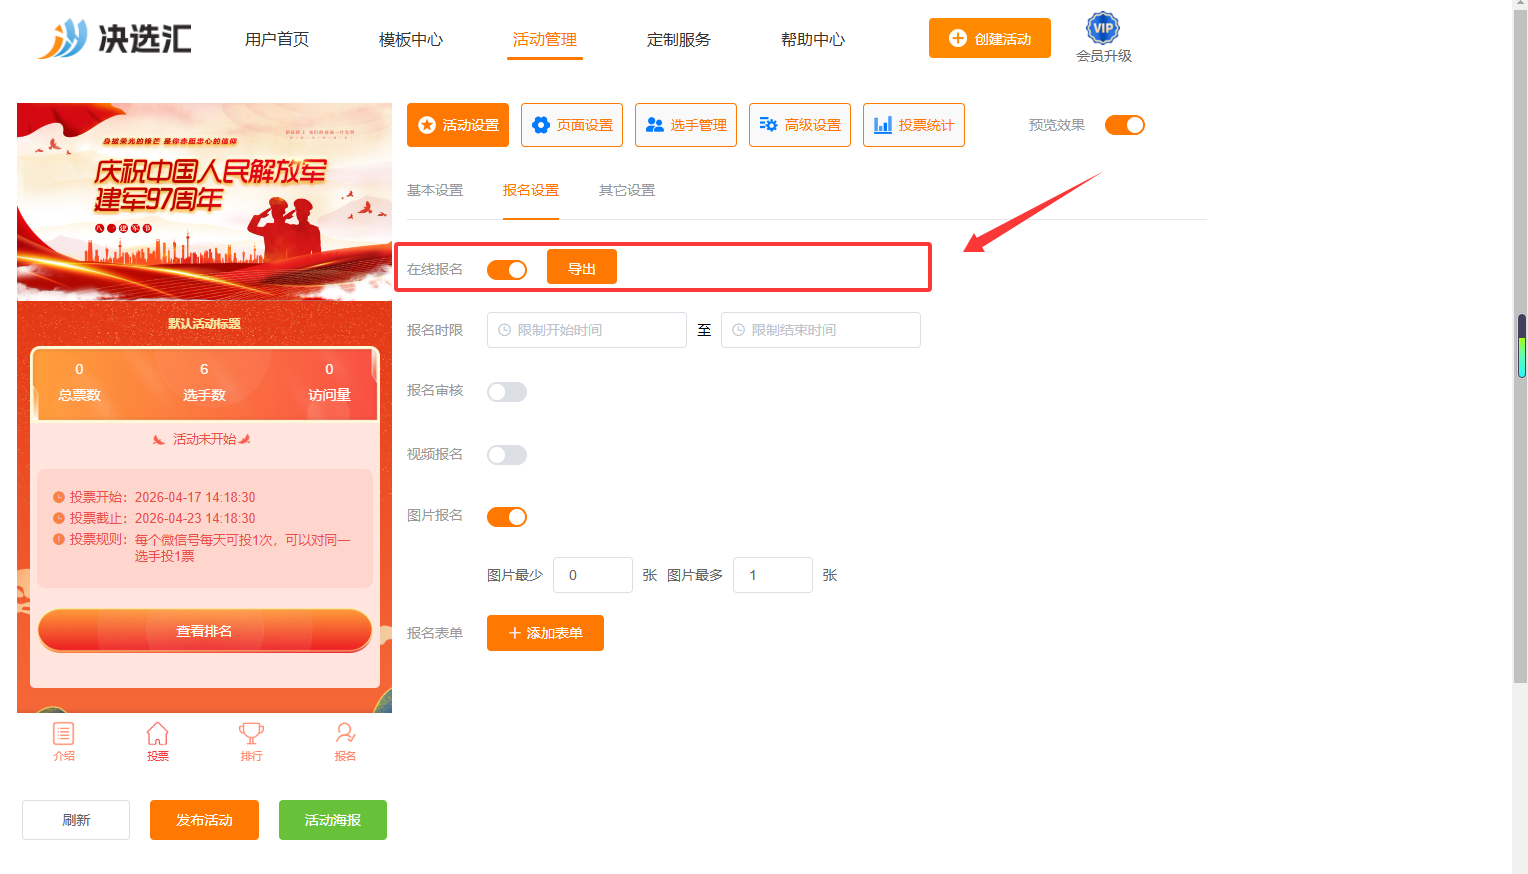Open 模板中心 in the top menu
This screenshot has height=874, width=1528.
[x=411, y=39]
